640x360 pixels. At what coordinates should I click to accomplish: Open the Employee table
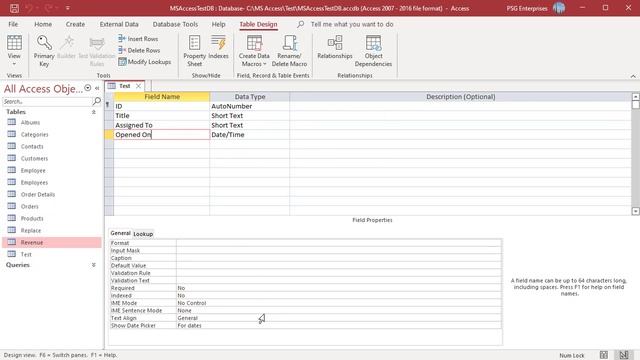pos(33,171)
